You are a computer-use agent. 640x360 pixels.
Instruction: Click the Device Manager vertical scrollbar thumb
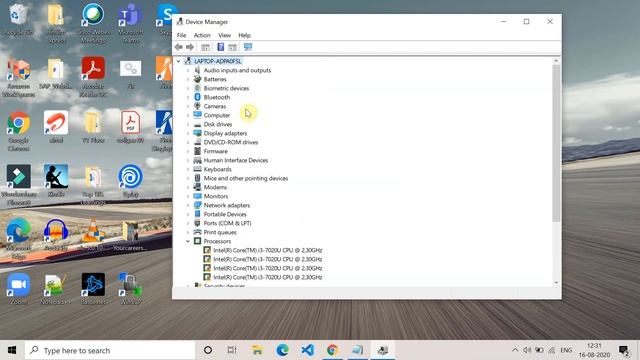[556, 143]
